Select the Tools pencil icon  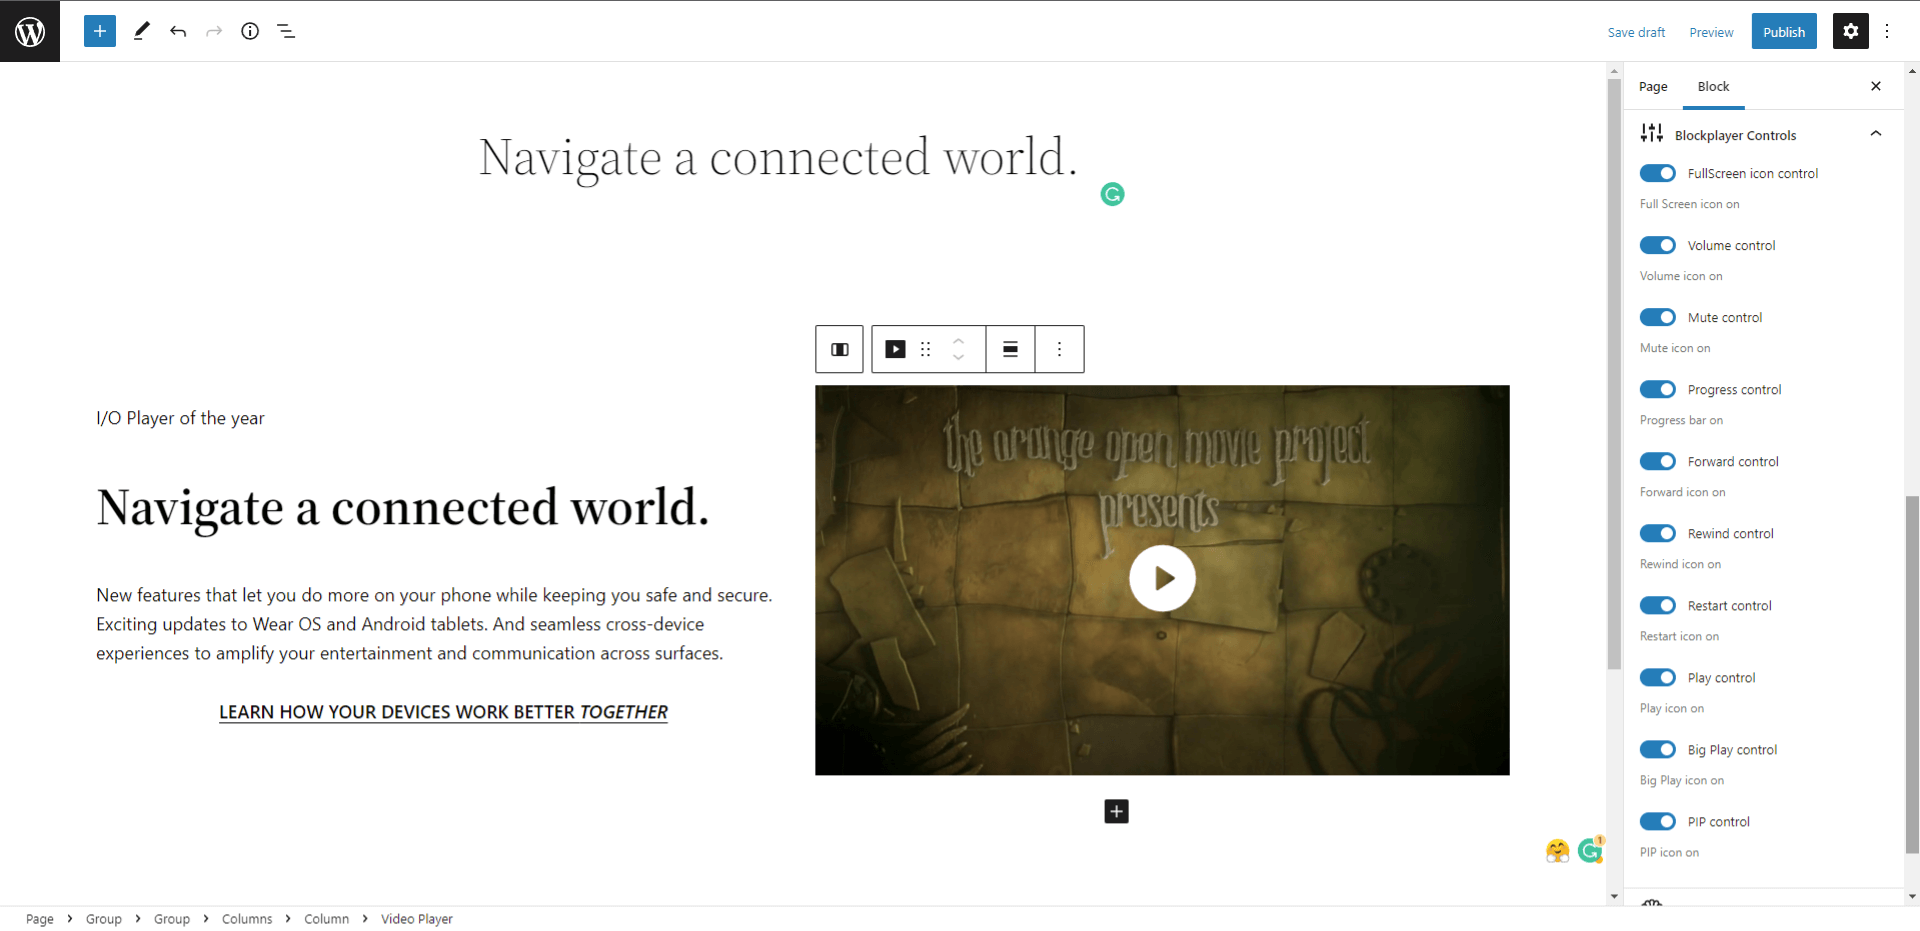point(142,31)
